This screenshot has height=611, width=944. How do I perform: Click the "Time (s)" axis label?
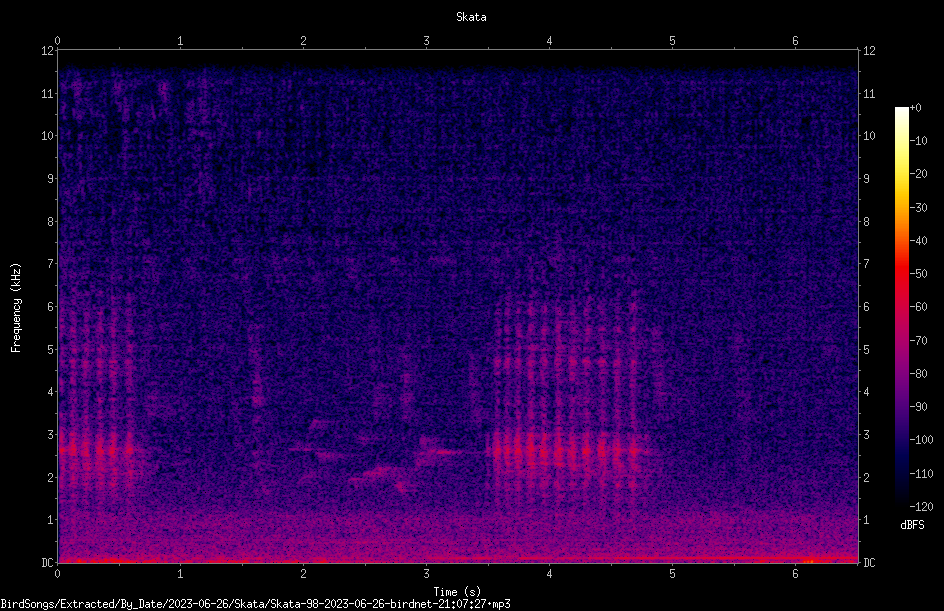(457, 592)
